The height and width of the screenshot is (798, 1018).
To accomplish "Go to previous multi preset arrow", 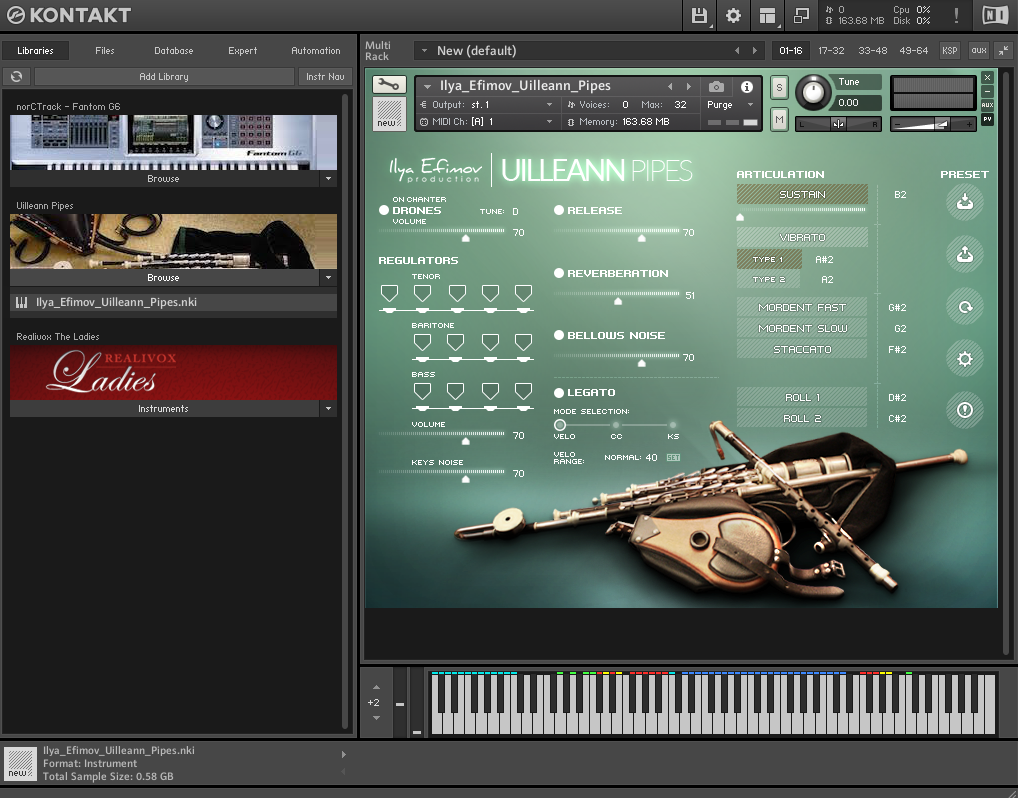I will [x=737, y=51].
